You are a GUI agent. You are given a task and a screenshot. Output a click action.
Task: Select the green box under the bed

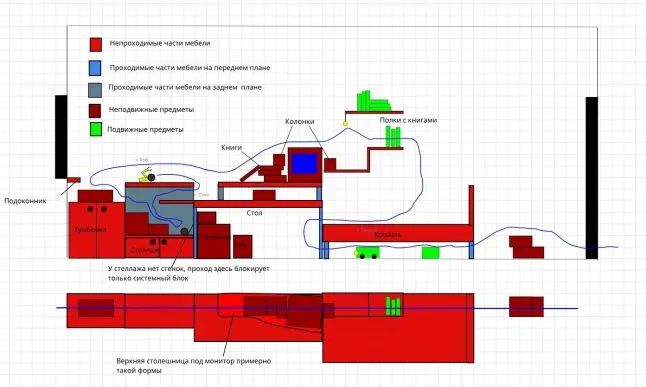[x=431, y=252]
